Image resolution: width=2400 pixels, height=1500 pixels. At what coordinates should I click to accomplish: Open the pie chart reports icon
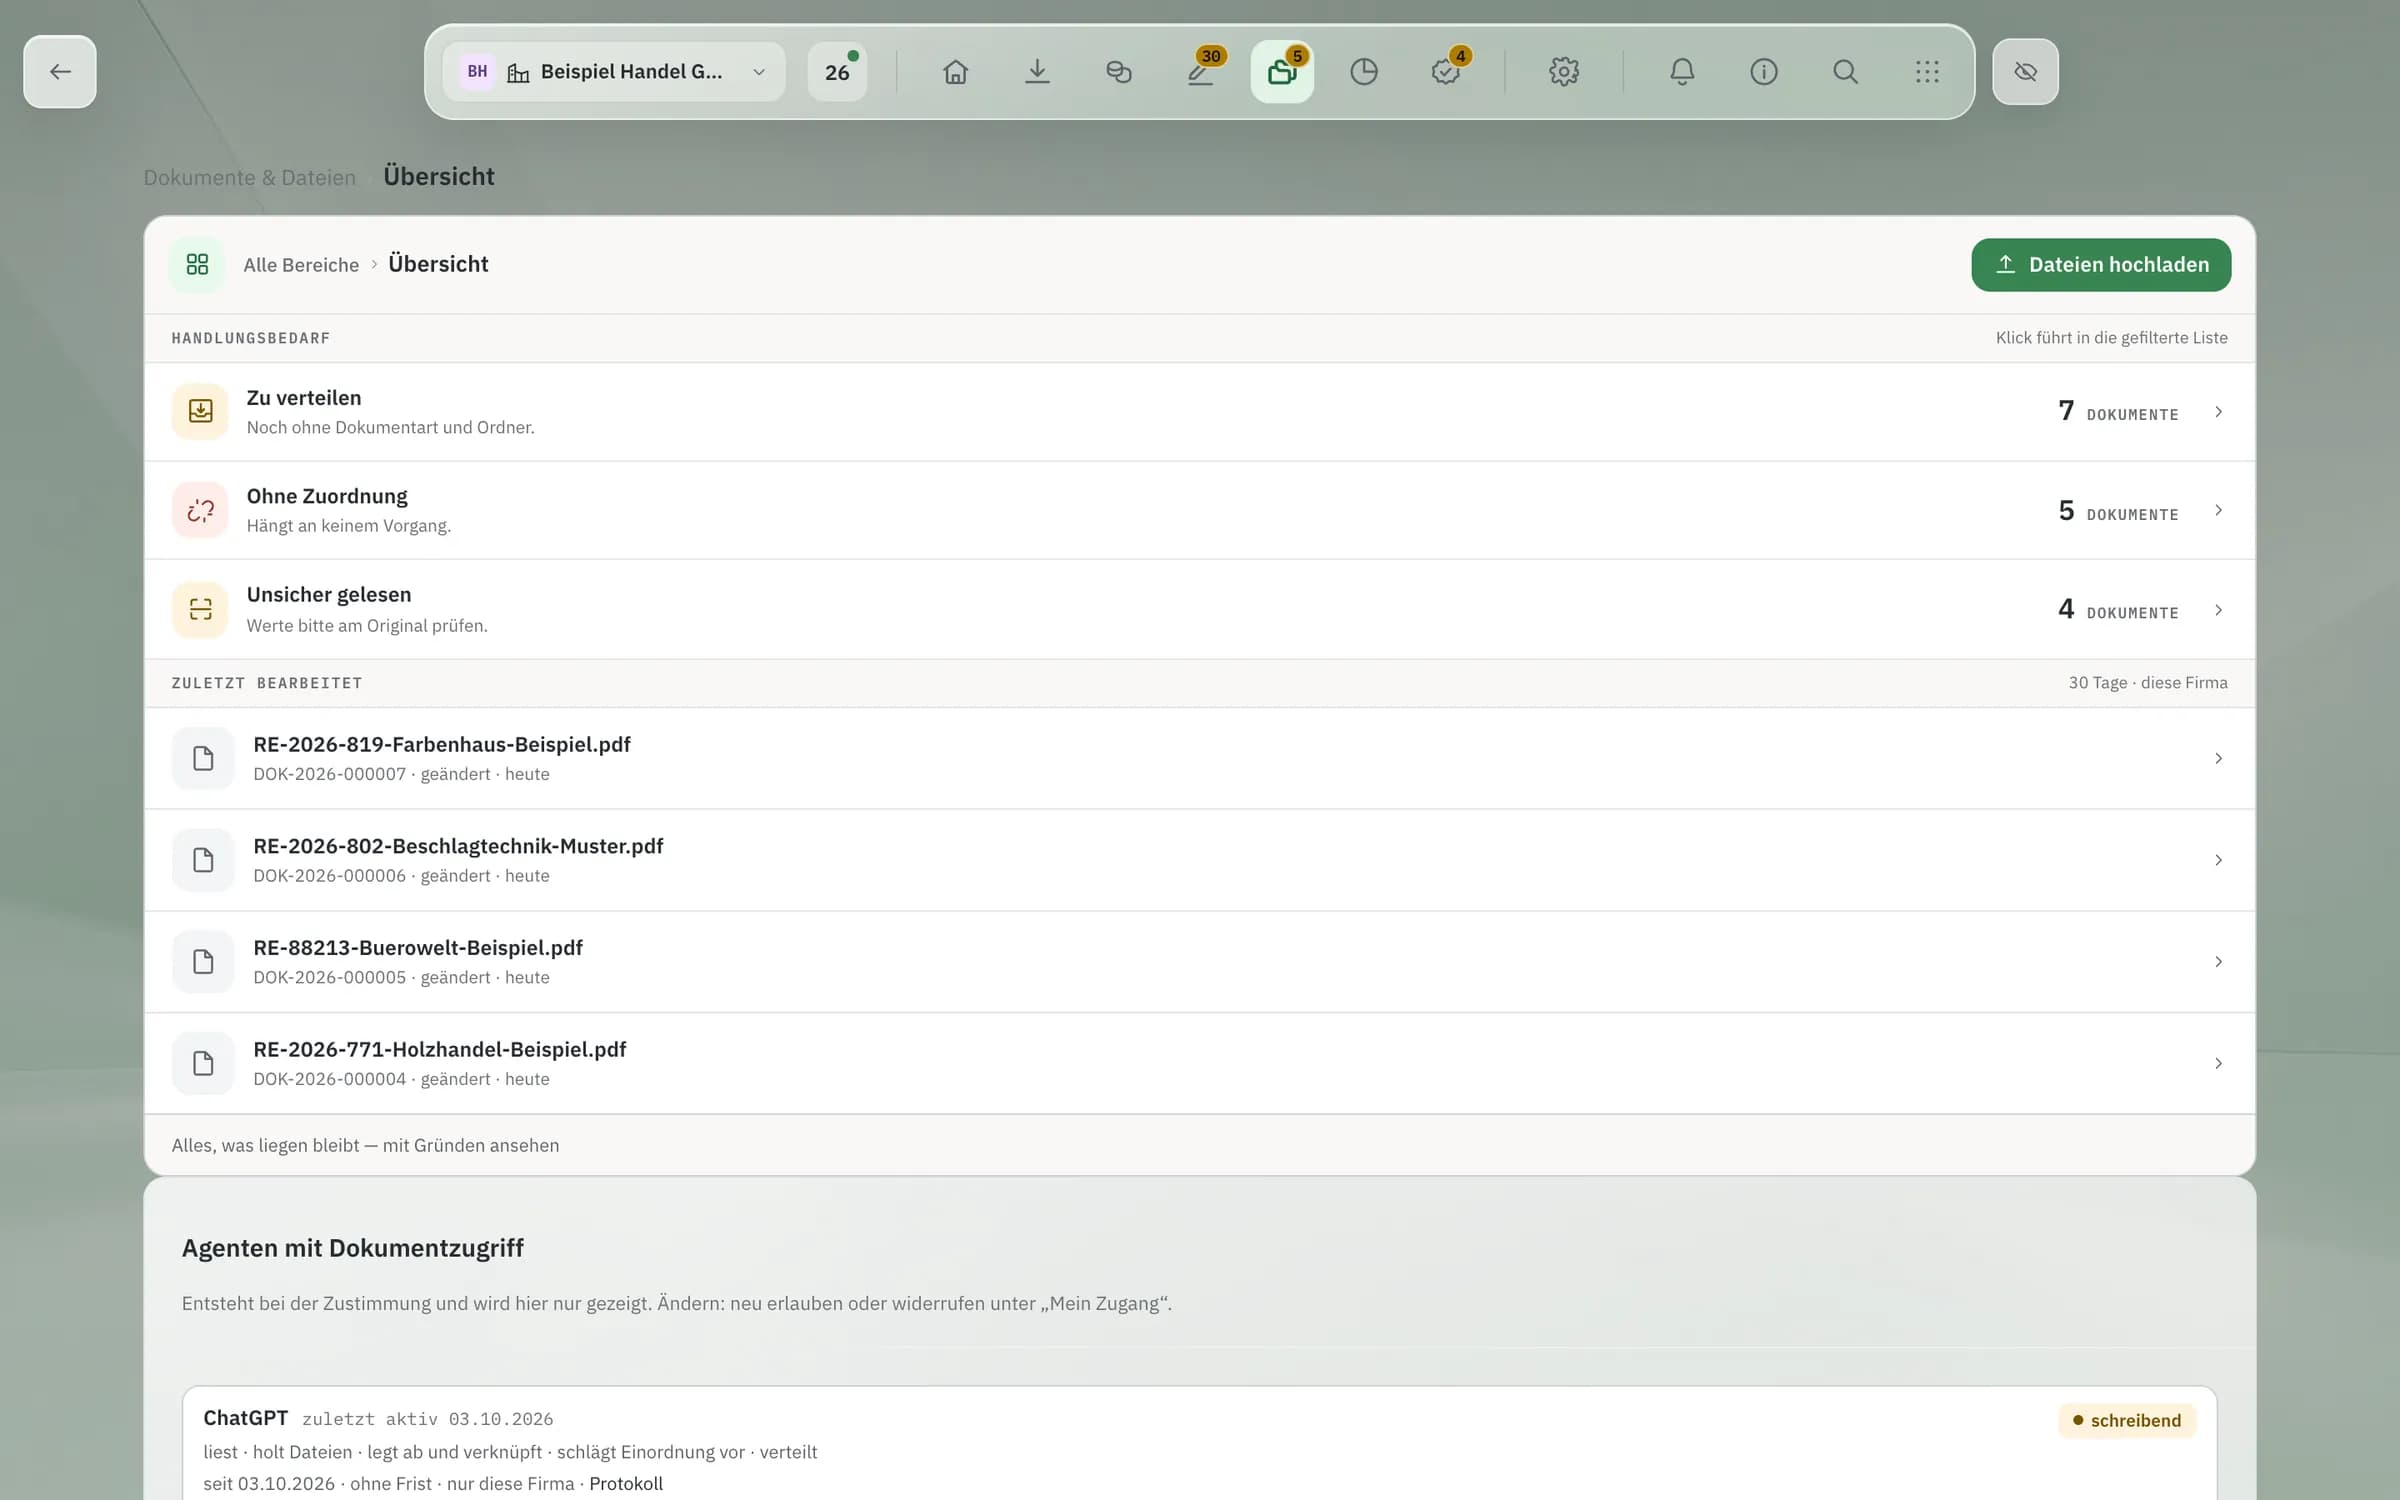[x=1364, y=72]
